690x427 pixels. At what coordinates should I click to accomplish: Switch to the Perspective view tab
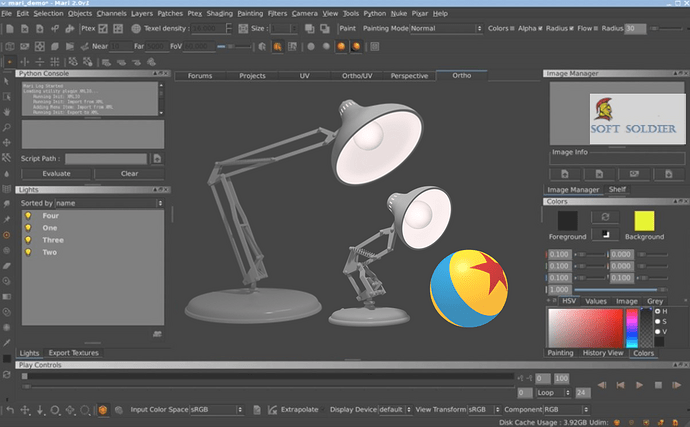coord(409,76)
